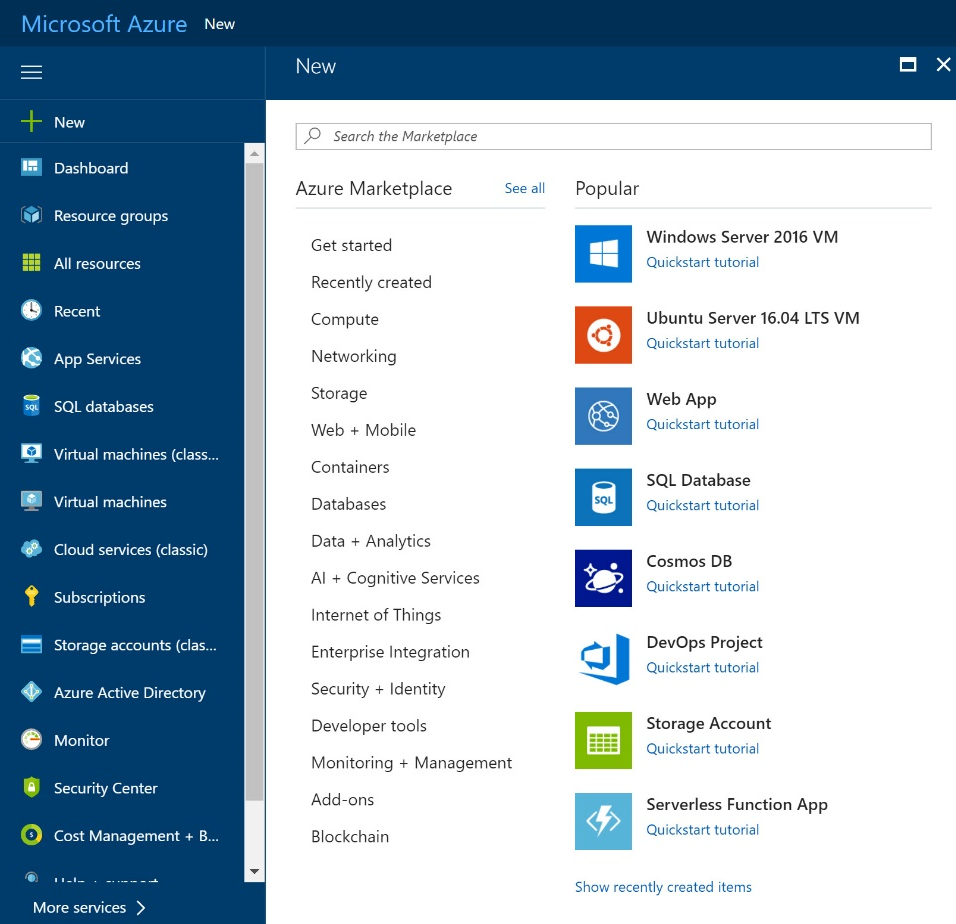Screen dimensions: 956x924
Task: Open AI + Cognitive Services category
Action: (395, 578)
